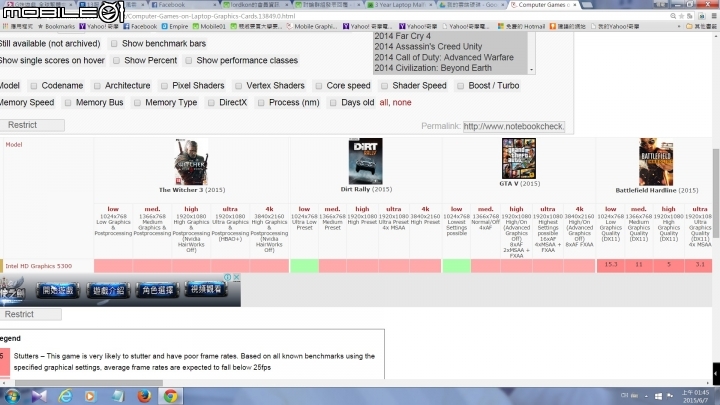Toggle Process (nm) checkbox
The height and width of the screenshot is (405, 720).
click(x=261, y=103)
